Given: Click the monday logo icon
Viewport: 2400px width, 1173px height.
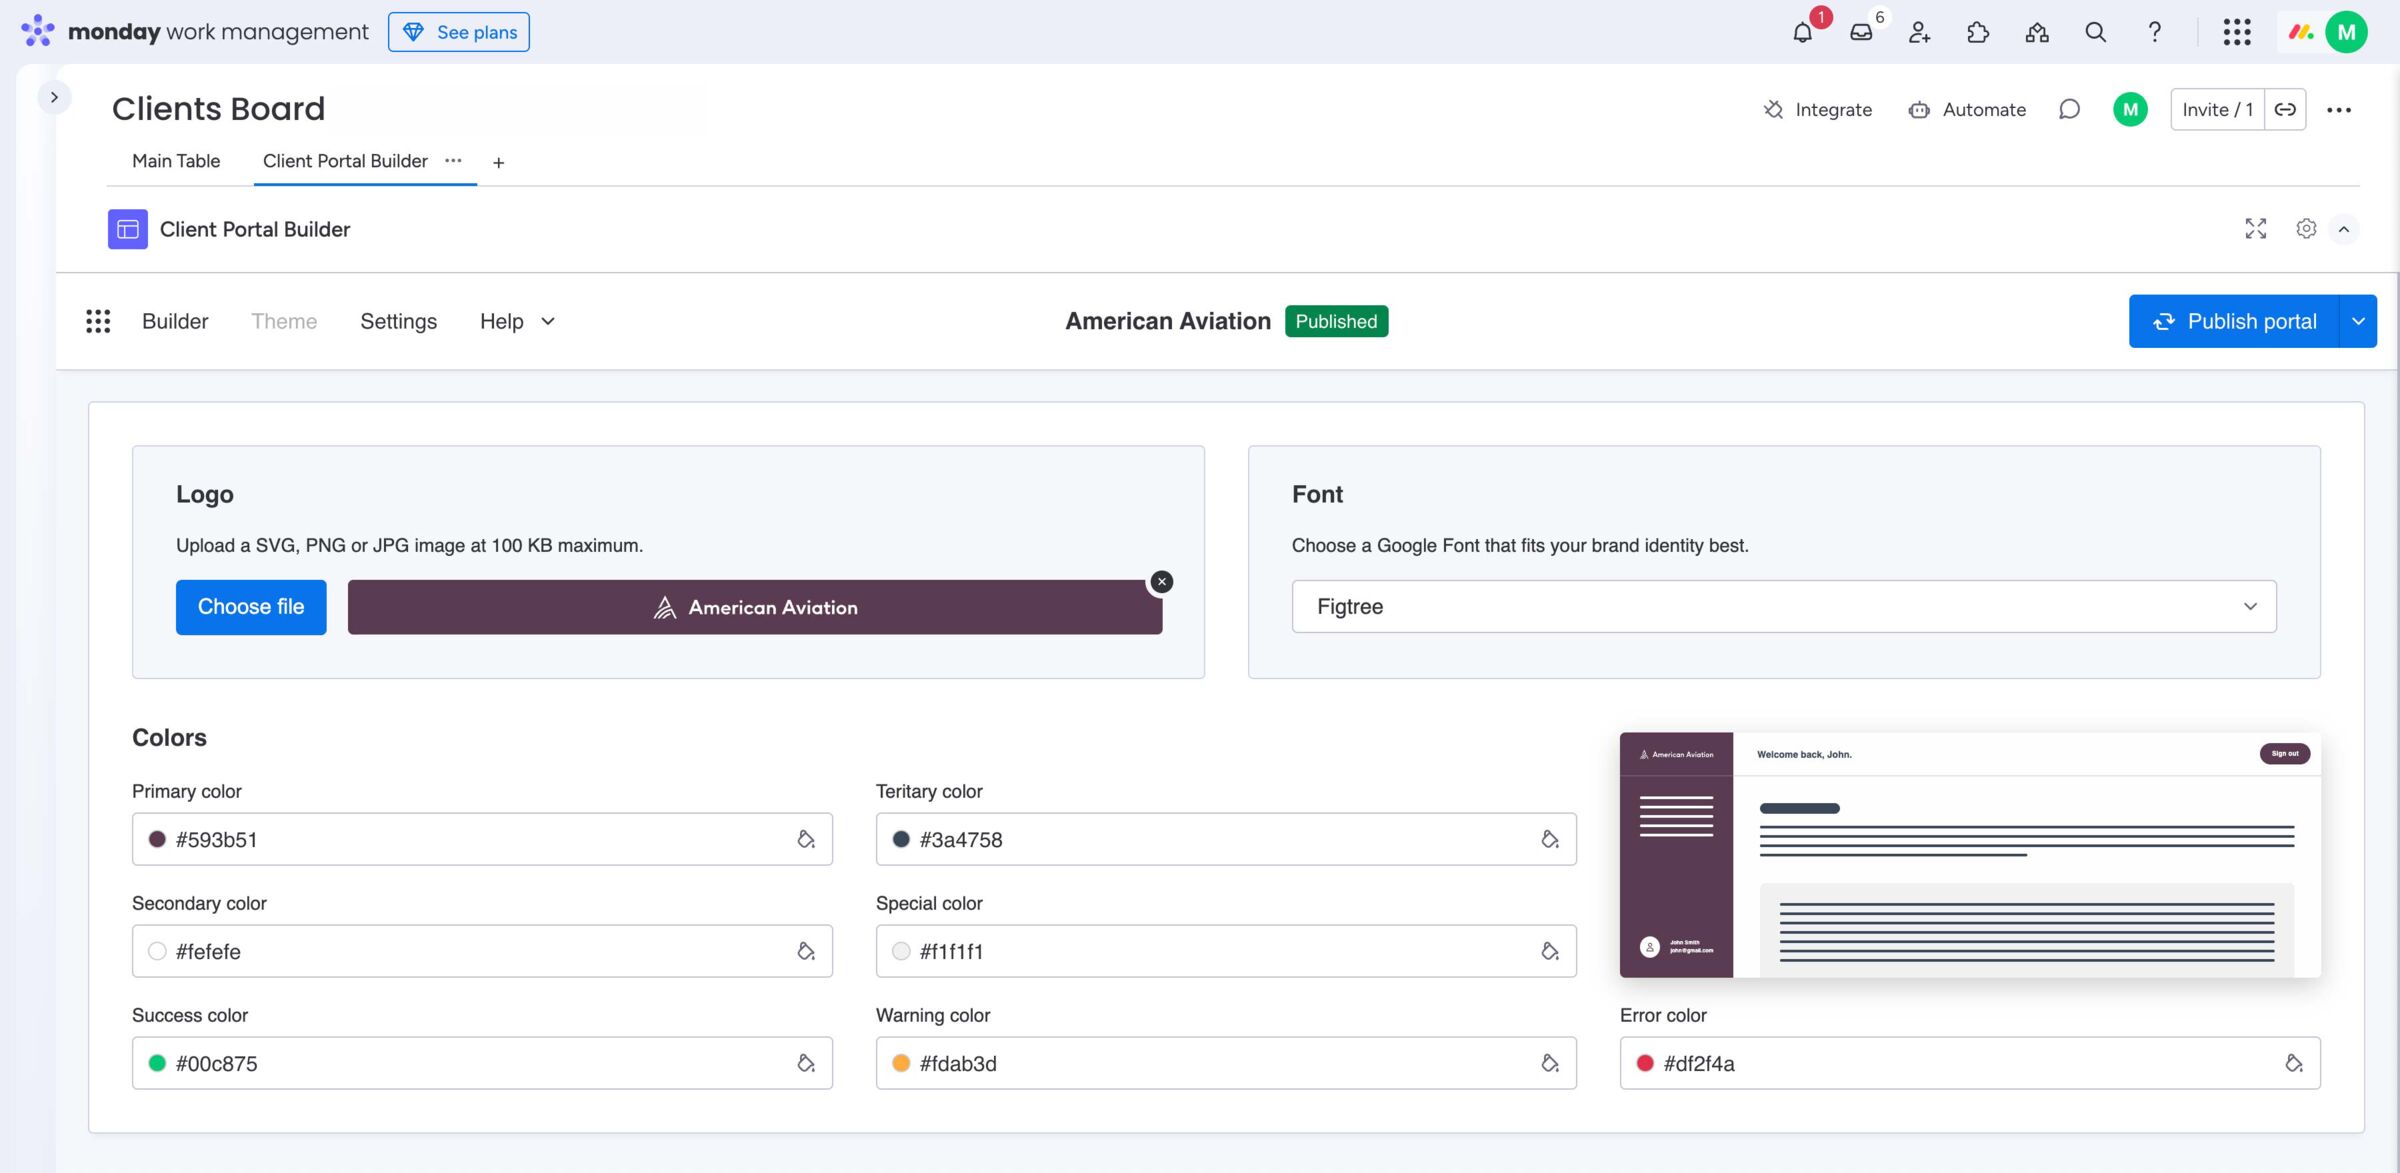Looking at the screenshot, I should click(38, 31).
